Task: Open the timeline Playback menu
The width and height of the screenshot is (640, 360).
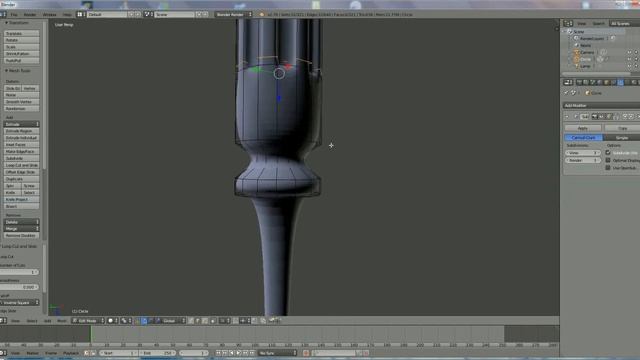Action: click(x=71, y=353)
